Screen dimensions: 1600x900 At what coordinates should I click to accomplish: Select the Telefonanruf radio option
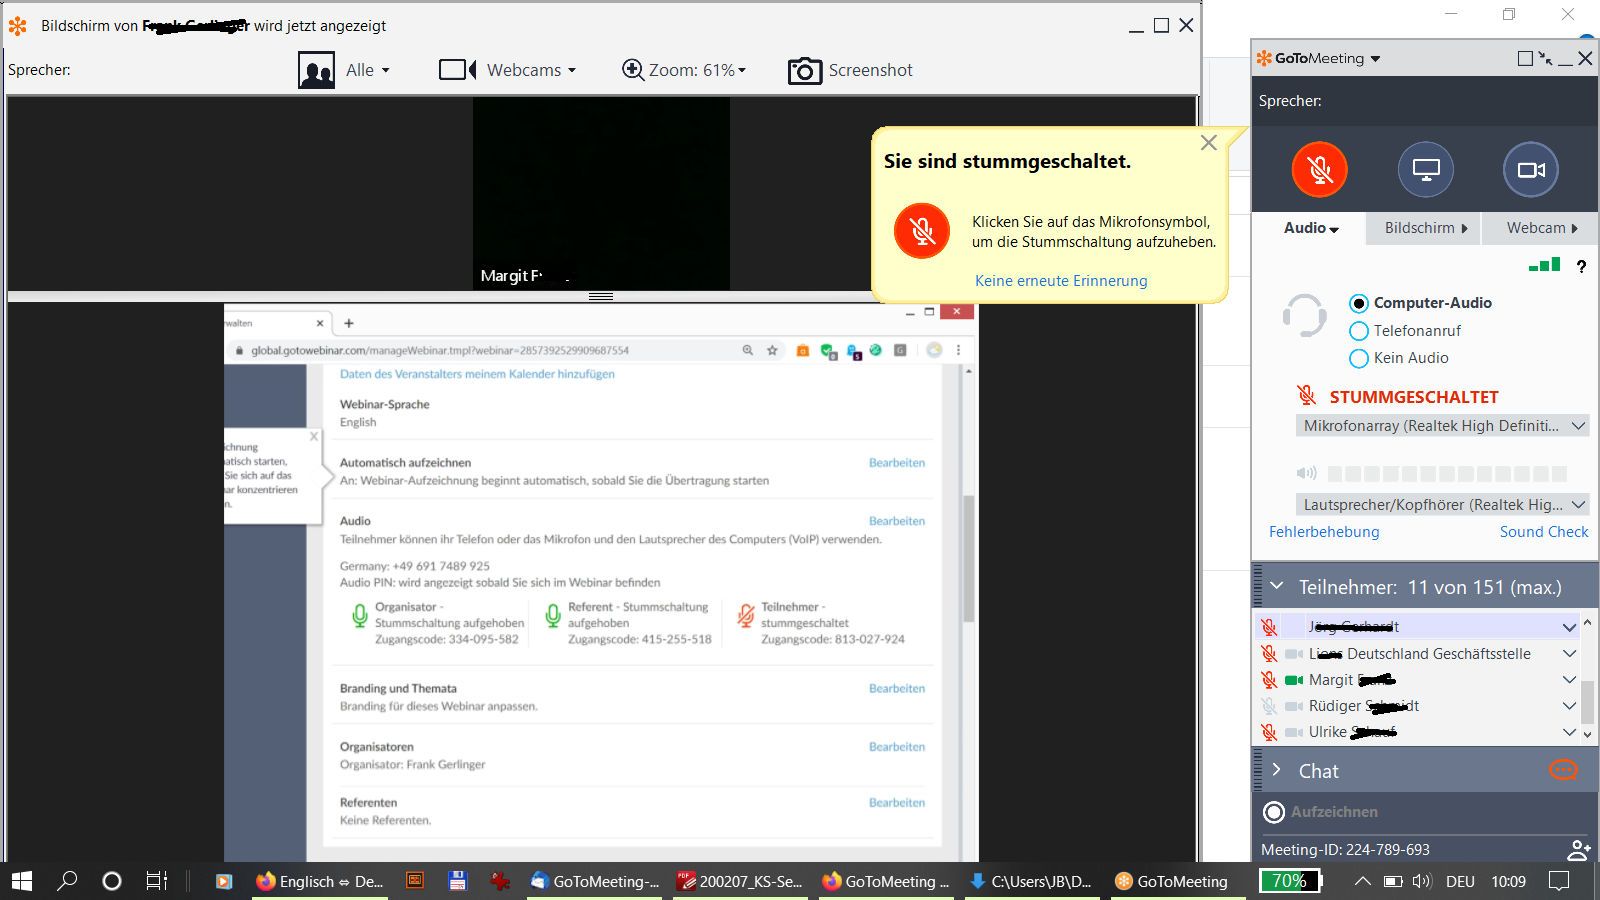click(x=1358, y=331)
